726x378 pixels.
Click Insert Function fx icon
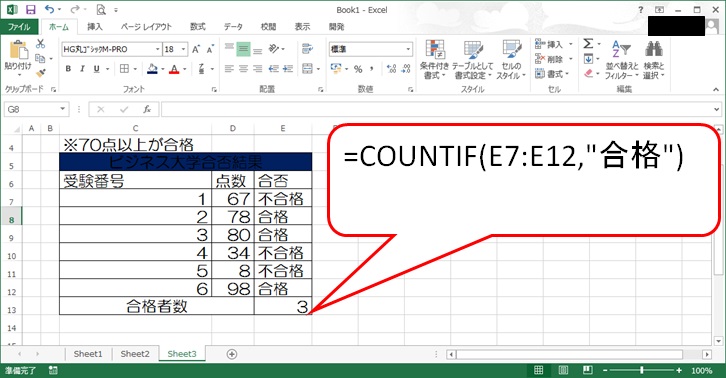147,109
